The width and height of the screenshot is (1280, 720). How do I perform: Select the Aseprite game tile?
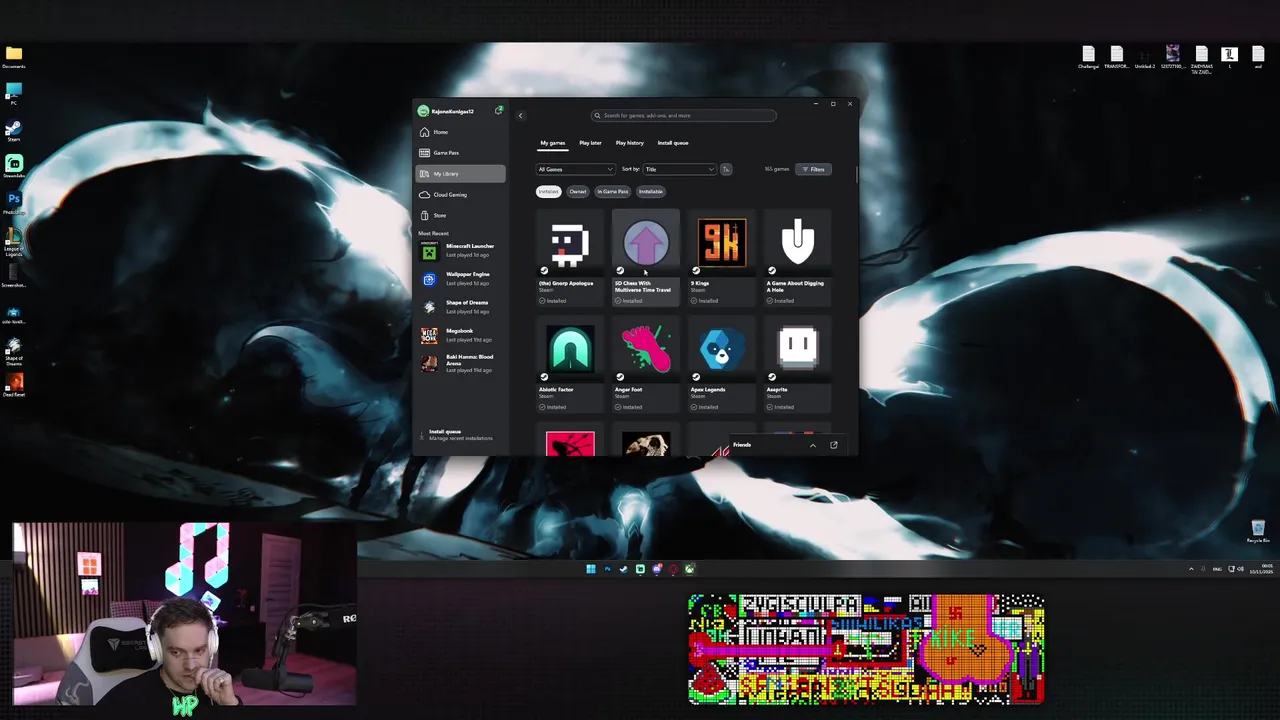798,365
